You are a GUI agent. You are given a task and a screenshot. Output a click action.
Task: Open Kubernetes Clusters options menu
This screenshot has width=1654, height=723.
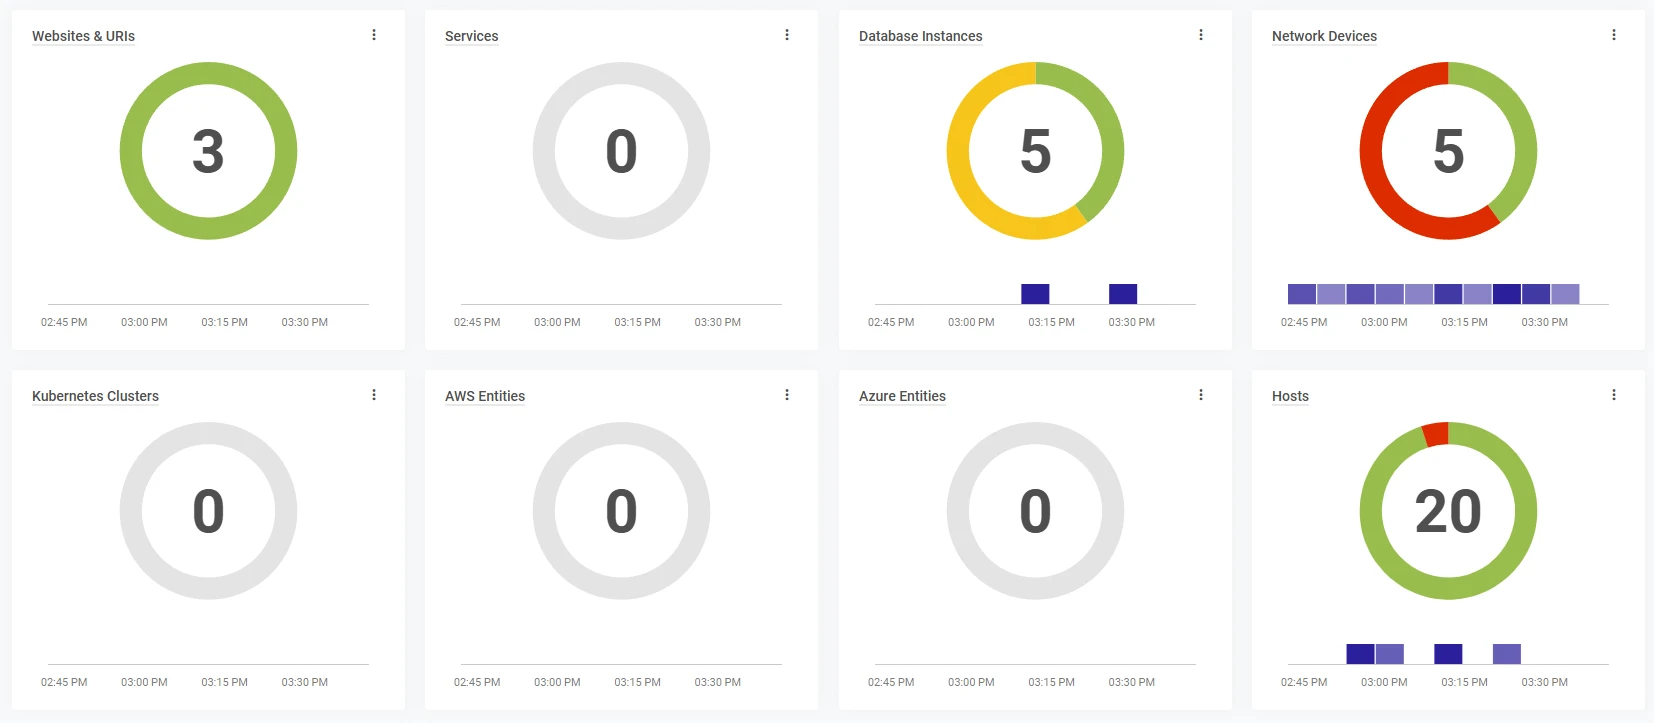click(374, 395)
